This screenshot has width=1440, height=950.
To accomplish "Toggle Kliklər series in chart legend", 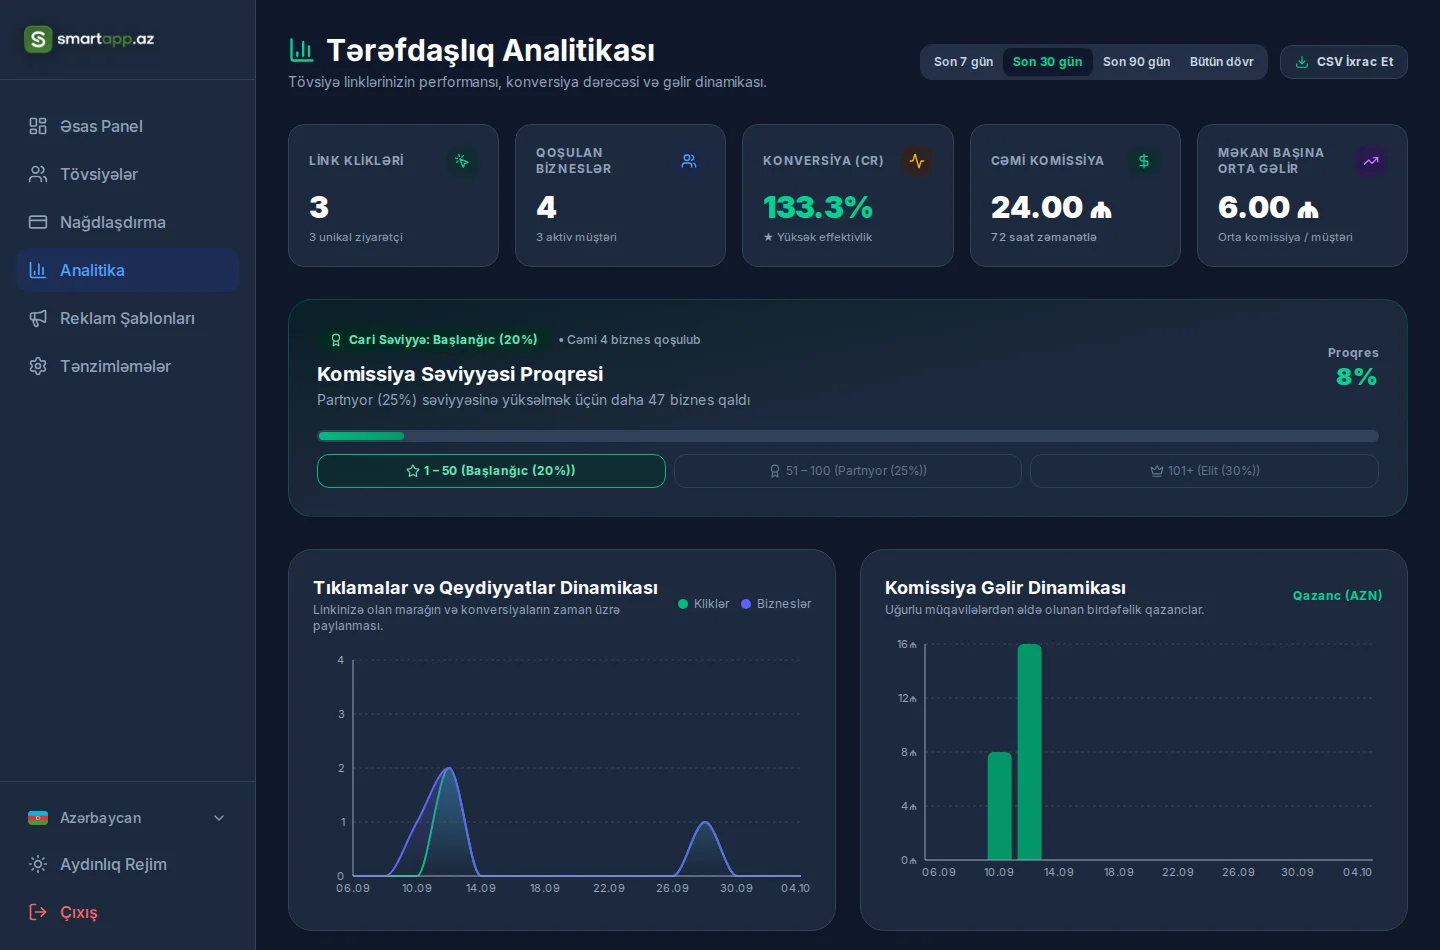I will pos(703,604).
